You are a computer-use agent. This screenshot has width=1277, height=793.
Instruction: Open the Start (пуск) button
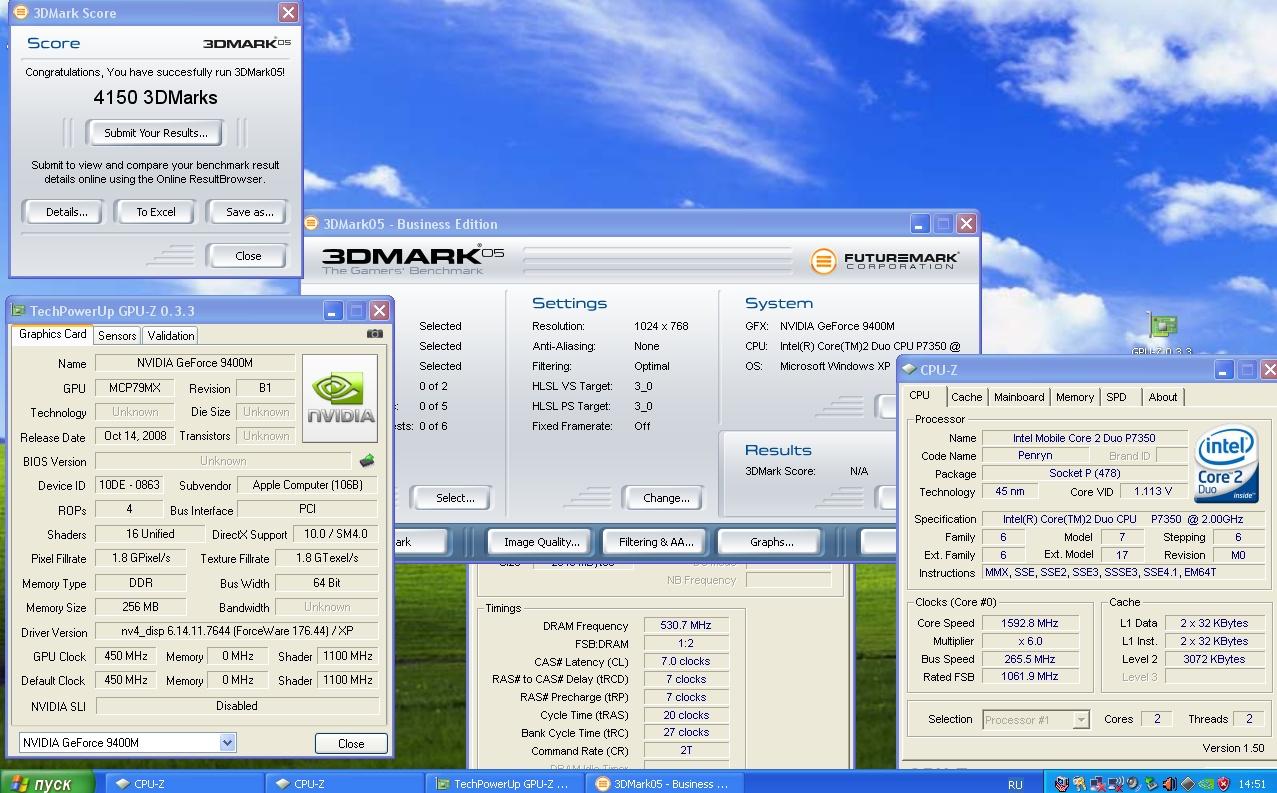point(47,783)
